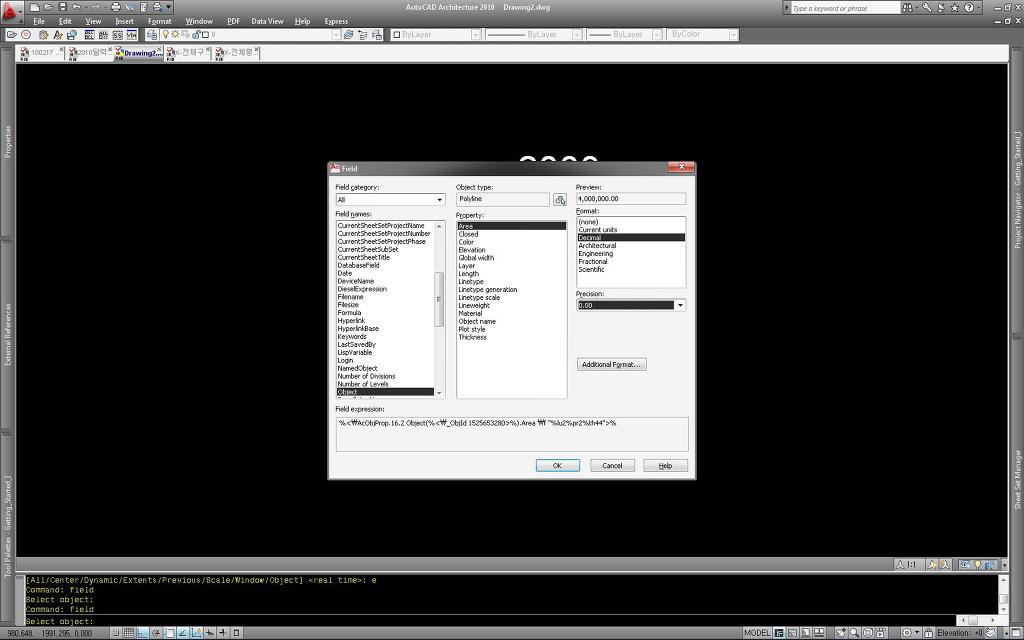This screenshot has height=640, width=1024.
Task: Click the Layer Properties Manager icon
Action: click(152, 34)
